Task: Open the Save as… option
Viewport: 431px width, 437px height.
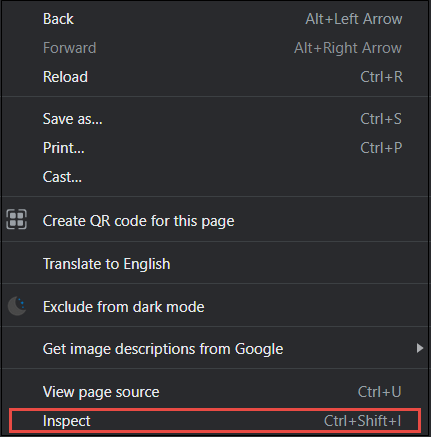Action: 215,119
